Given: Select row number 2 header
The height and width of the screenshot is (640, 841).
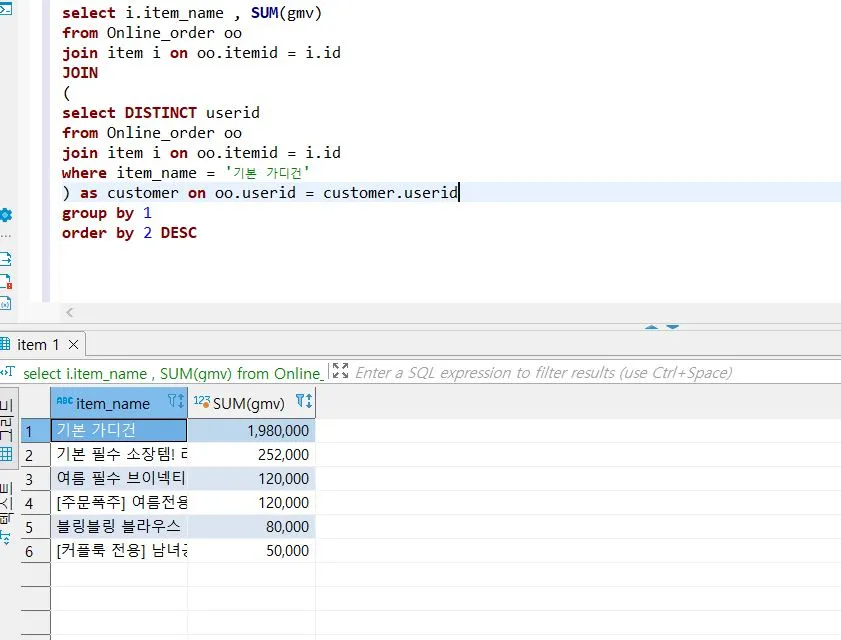Looking at the screenshot, I should tap(35, 455).
